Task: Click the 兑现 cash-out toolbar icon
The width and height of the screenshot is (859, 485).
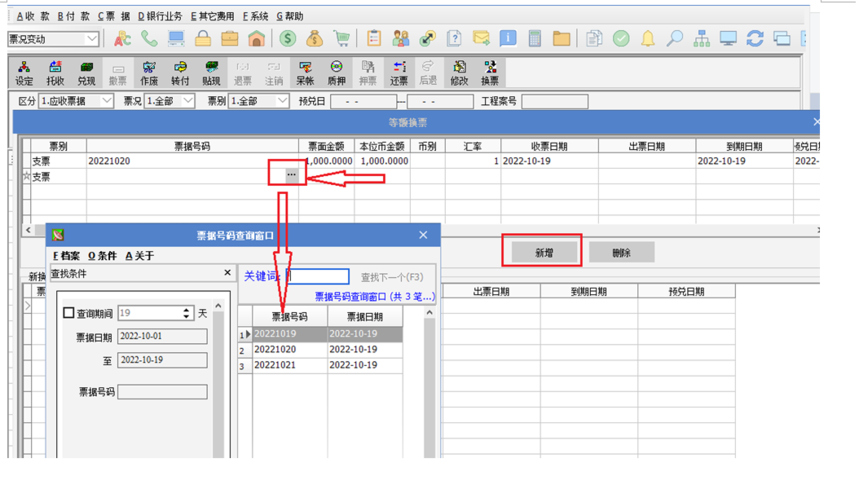Action: point(86,73)
